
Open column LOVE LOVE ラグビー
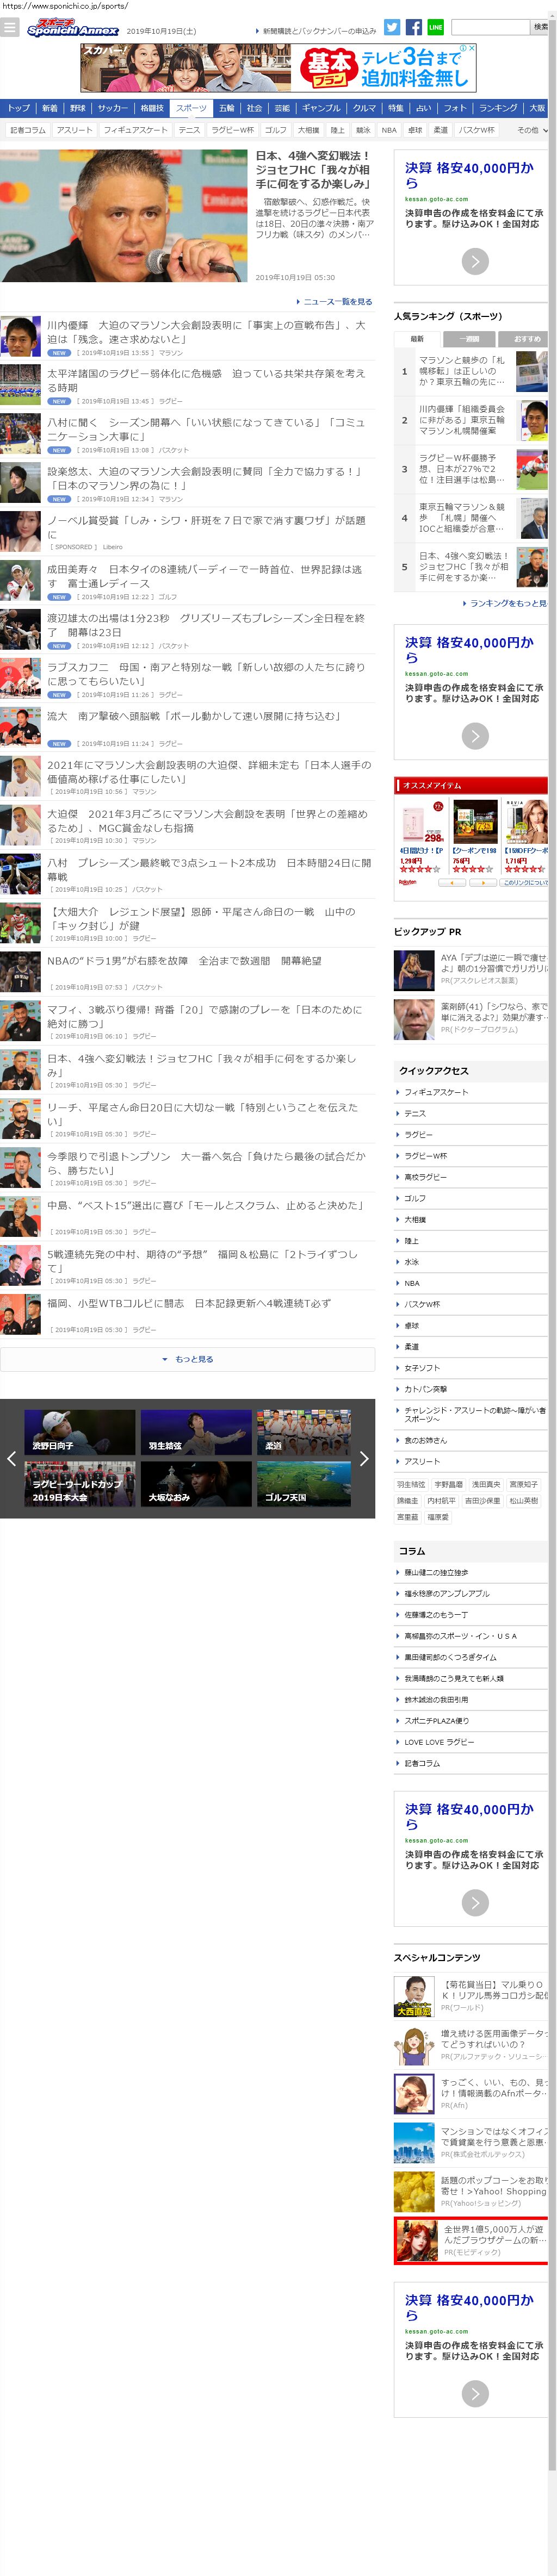tap(439, 1742)
